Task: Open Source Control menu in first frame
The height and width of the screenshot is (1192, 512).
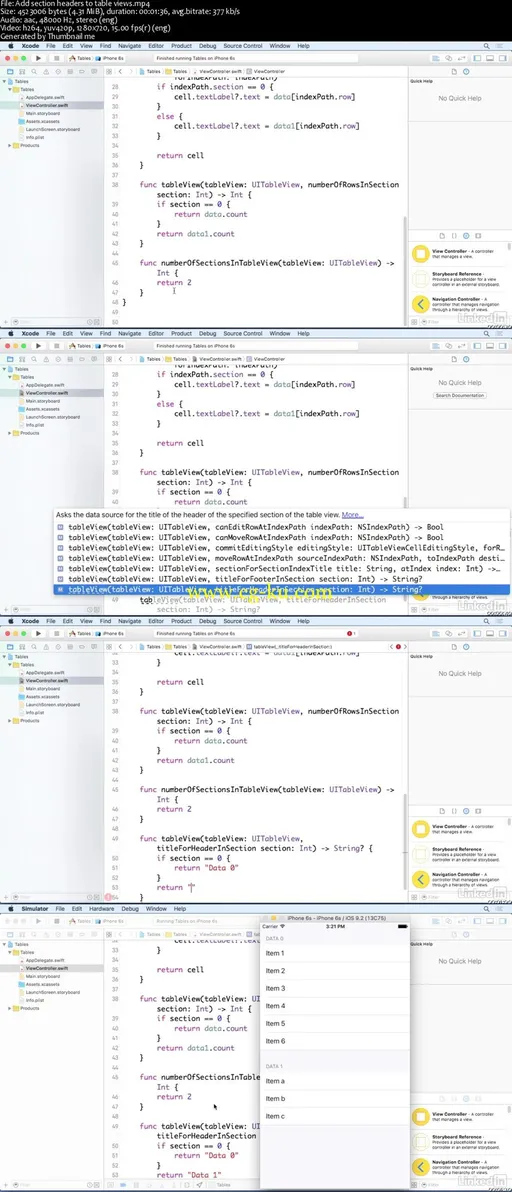Action: pyautogui.click(x=242, y=46)
